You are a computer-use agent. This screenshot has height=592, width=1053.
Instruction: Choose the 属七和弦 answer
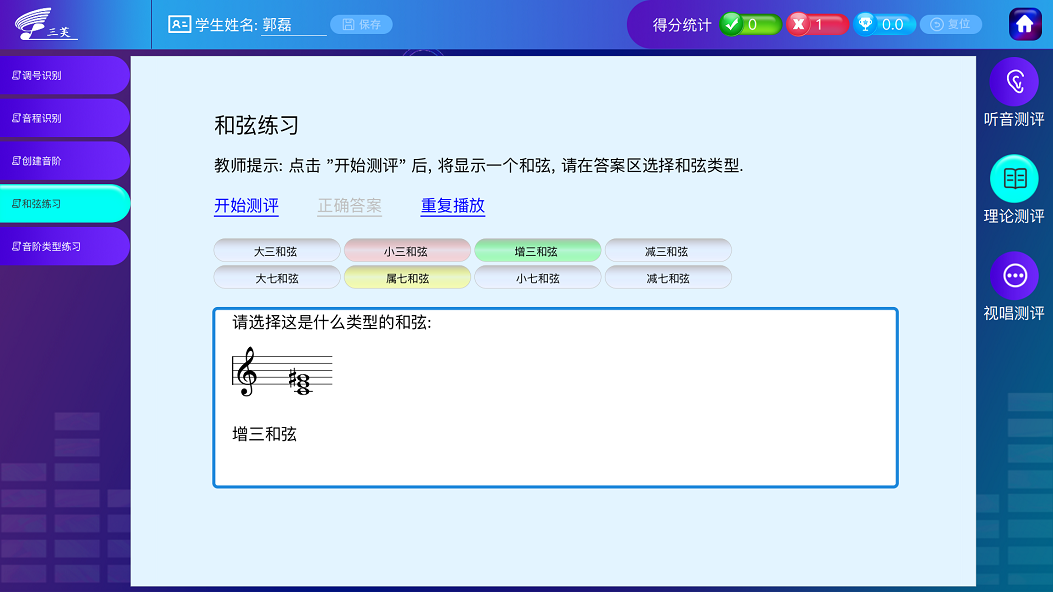407,278
